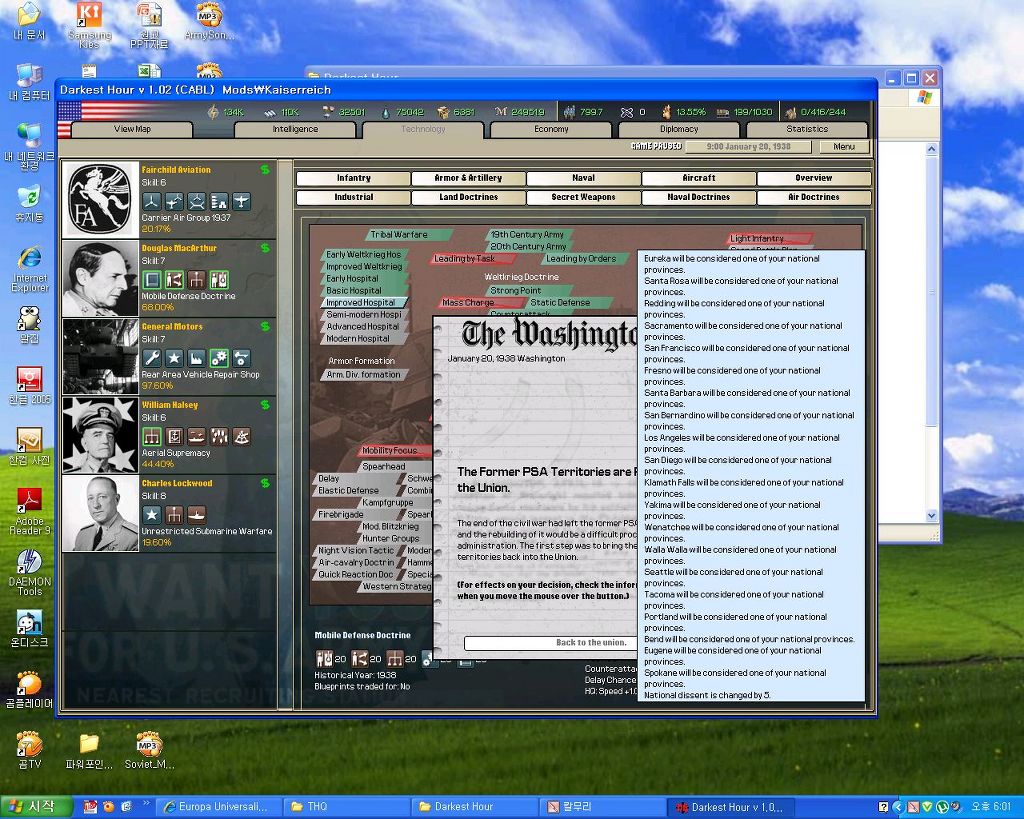Select the Douglas MacArthur tech team portrait

pyautogui.click(x=100, y=278)
